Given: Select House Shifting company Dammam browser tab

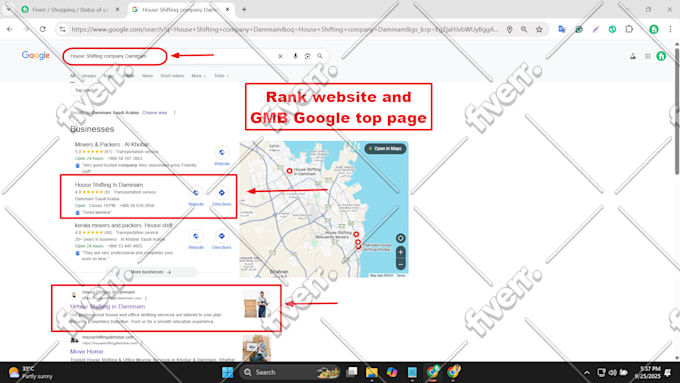Looking at the screenshot, I should pos(180,9).
